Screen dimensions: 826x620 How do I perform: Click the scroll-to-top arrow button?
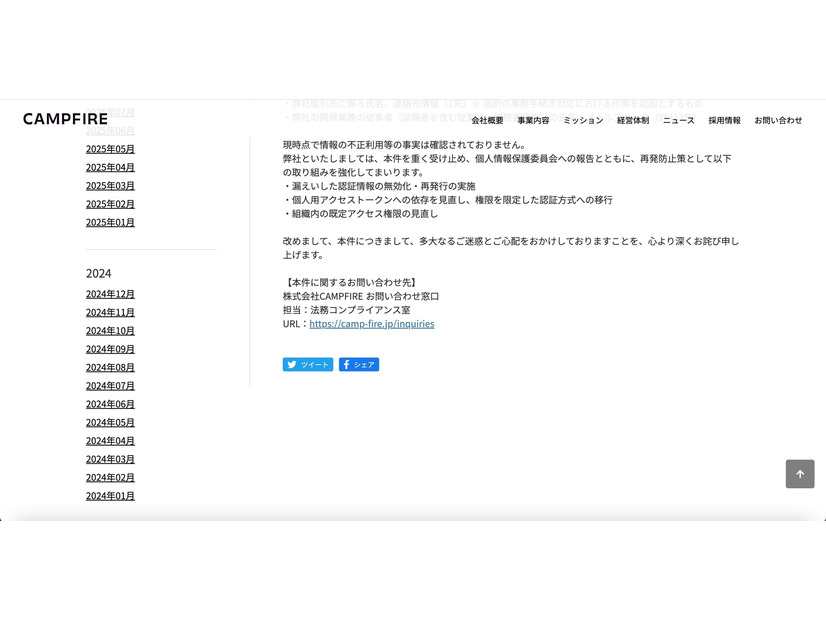tap(800, 474)
